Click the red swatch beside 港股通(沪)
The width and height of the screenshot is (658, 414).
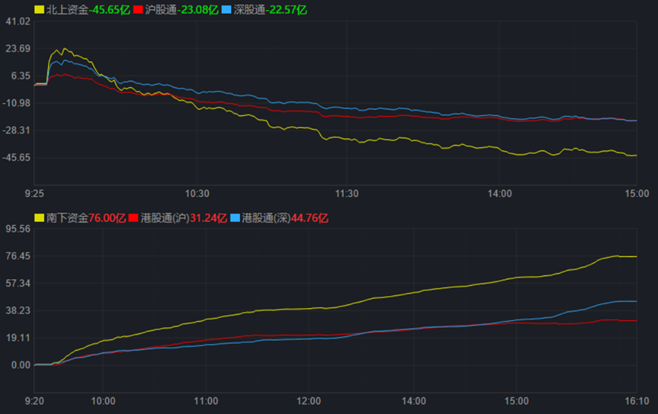[134, 217]
